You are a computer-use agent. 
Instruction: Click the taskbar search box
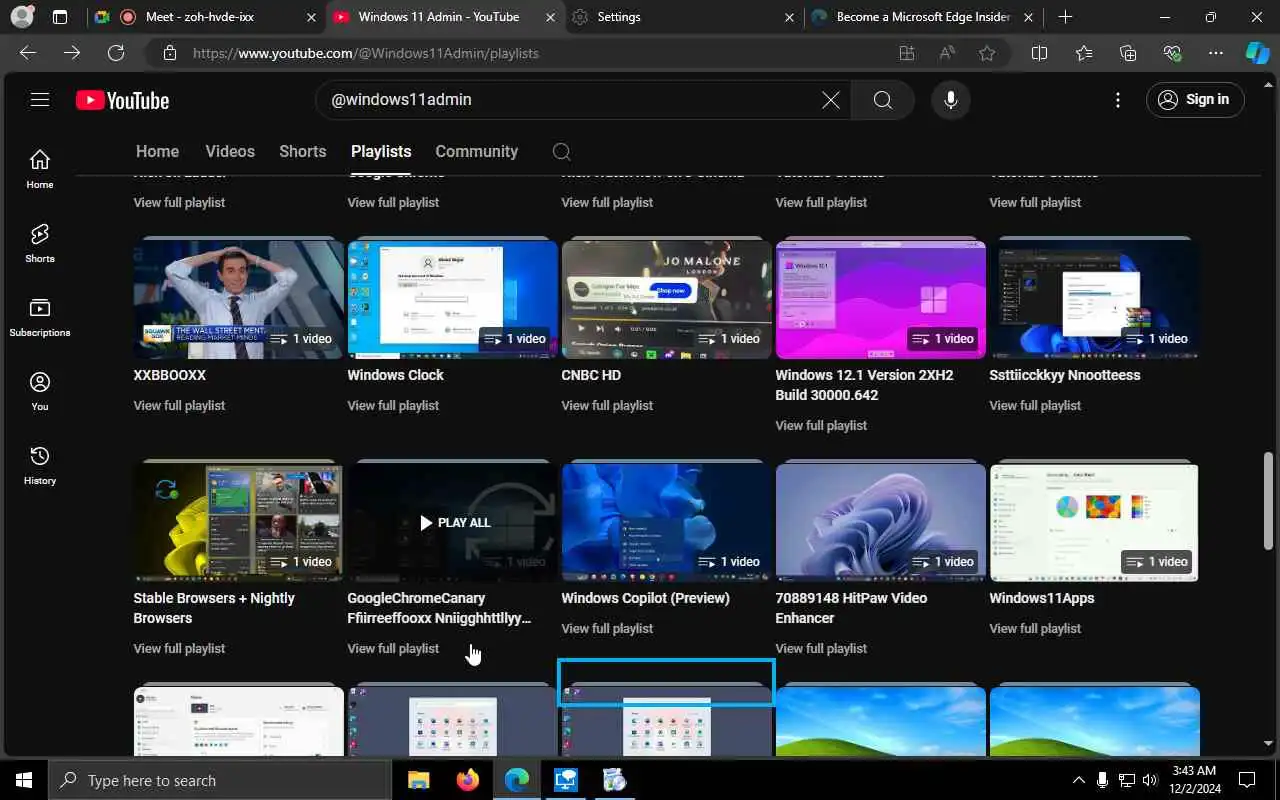(222, 780)
